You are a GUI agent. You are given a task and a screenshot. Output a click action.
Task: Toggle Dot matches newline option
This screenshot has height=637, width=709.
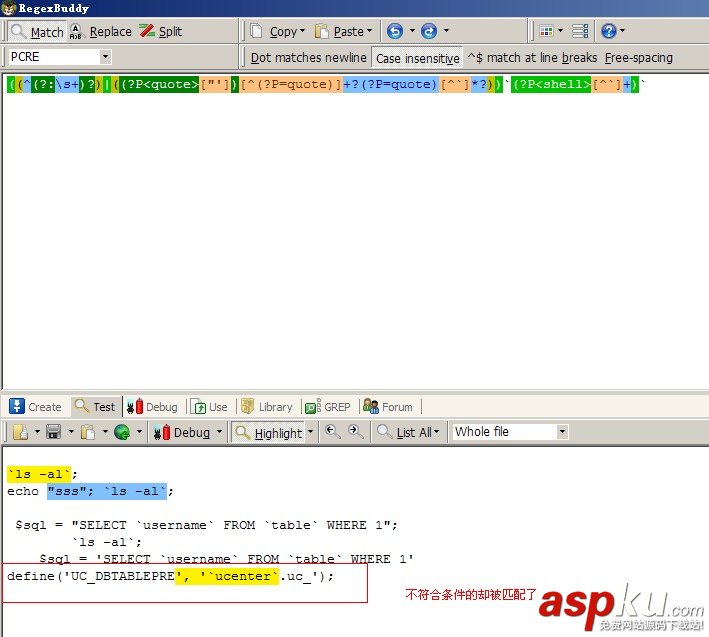click(x=308, y=58)
